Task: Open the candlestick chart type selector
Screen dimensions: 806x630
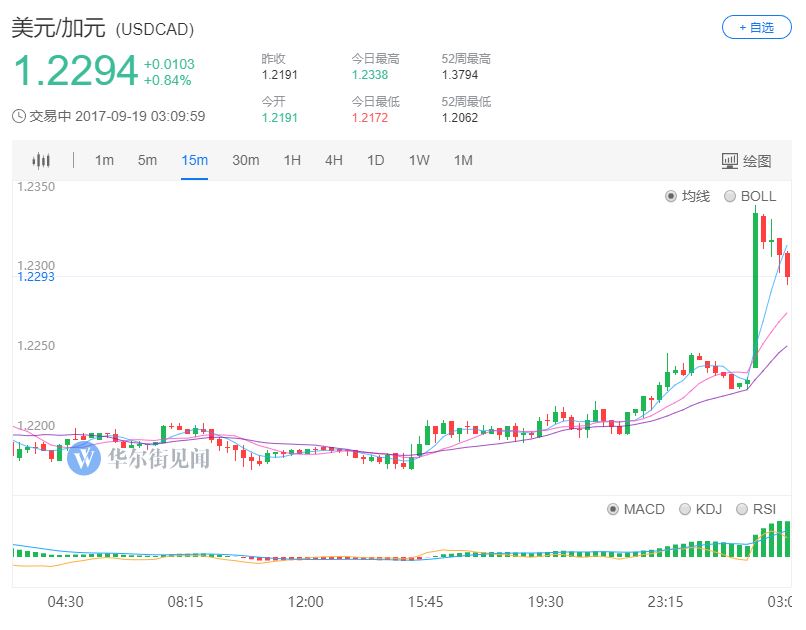Action: (41, 161)
